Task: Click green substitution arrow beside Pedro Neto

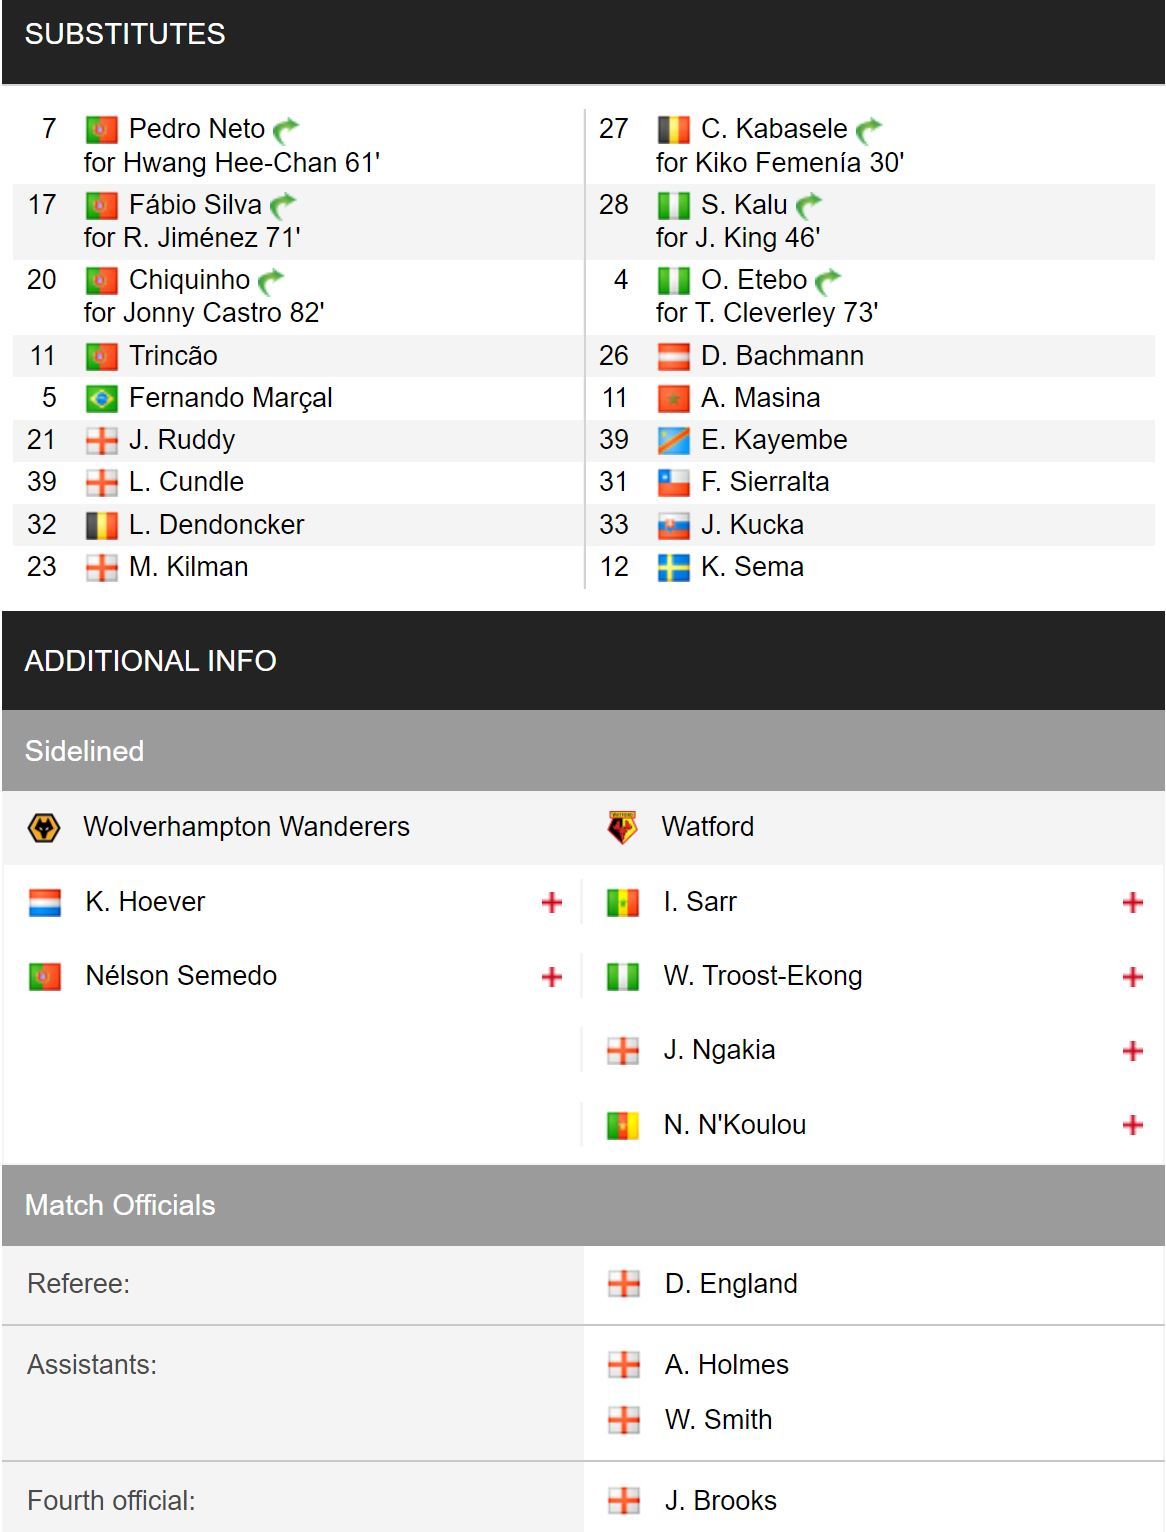Action: 286,130
